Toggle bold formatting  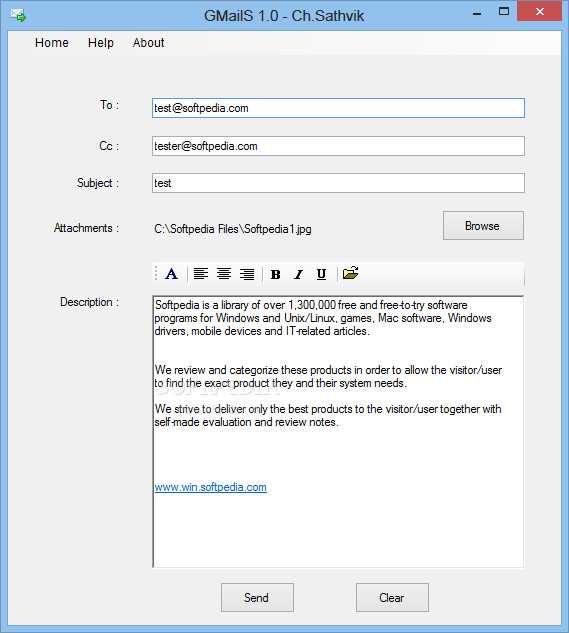tap(276, 275)
